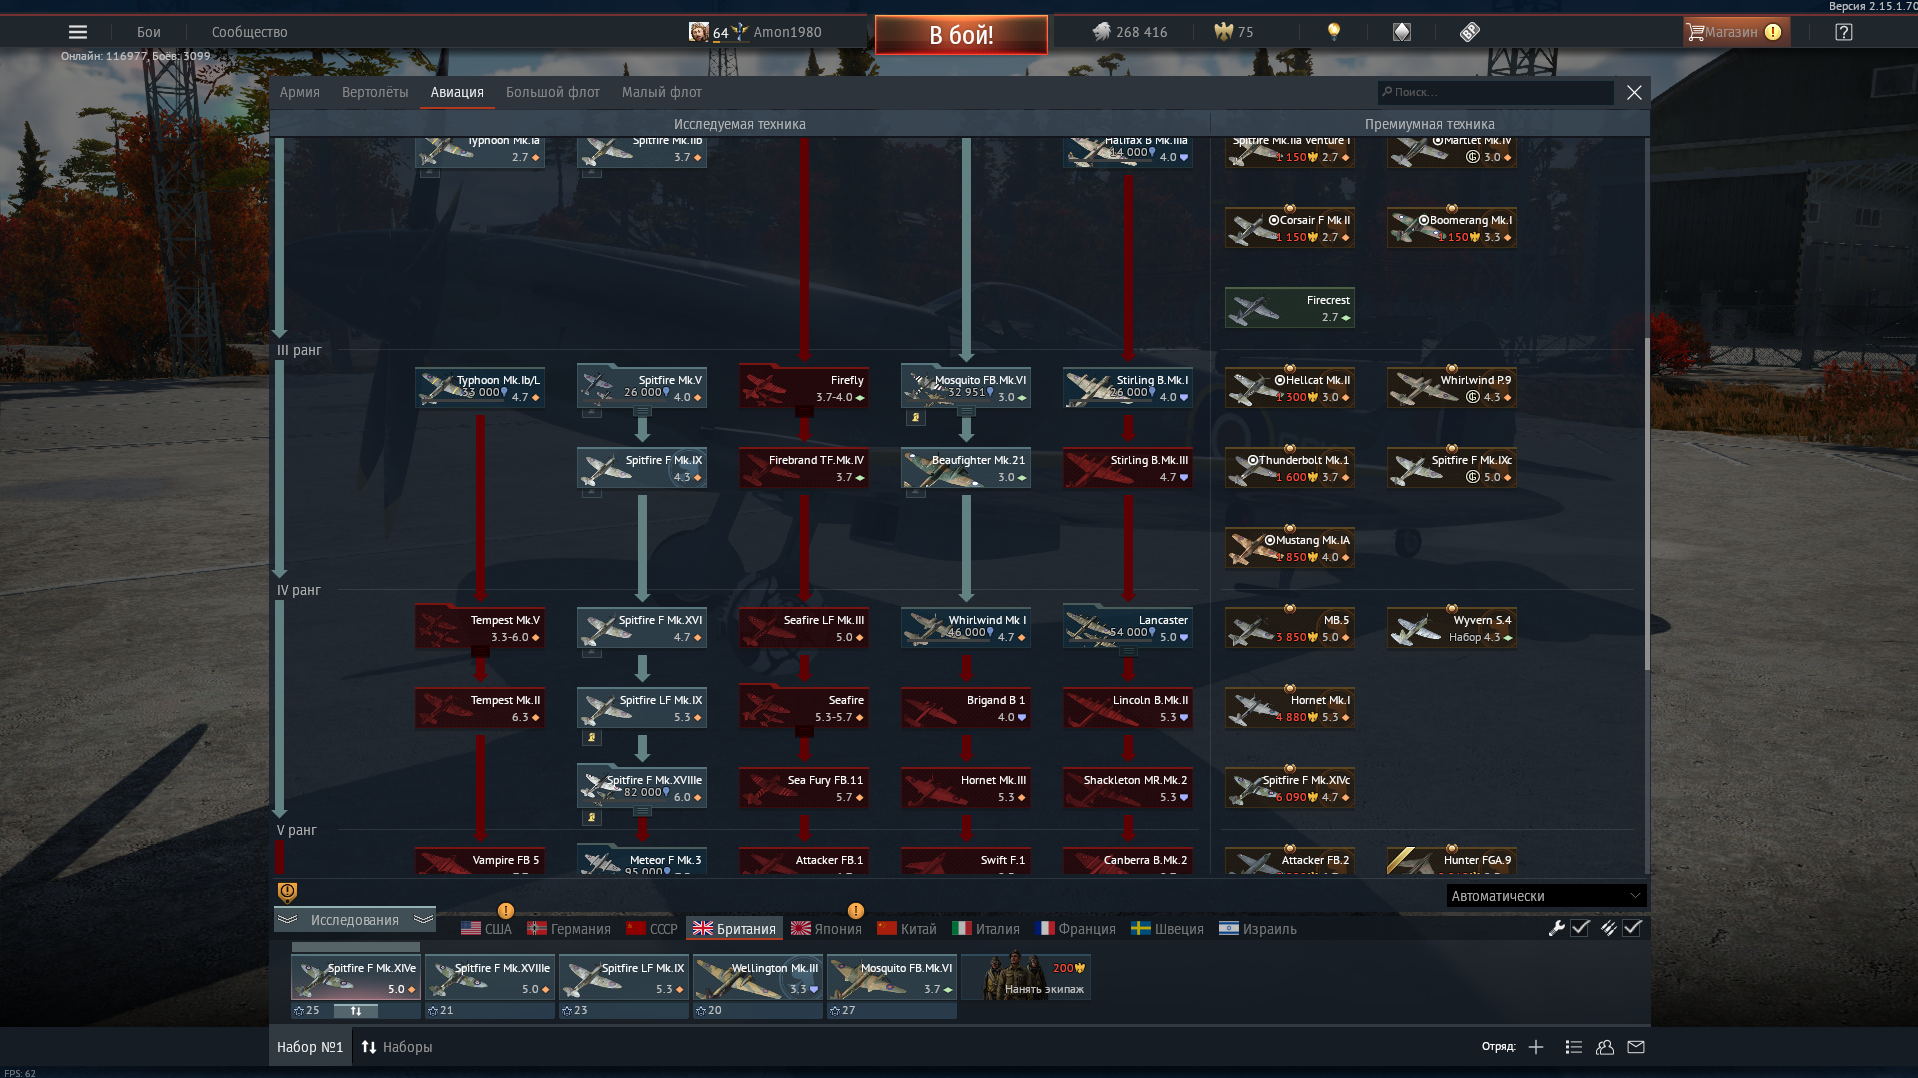This screenshot has height=1078, width=1918.
Task: Open the mail envelope icon
Action: click(x=1636, y=1047)
